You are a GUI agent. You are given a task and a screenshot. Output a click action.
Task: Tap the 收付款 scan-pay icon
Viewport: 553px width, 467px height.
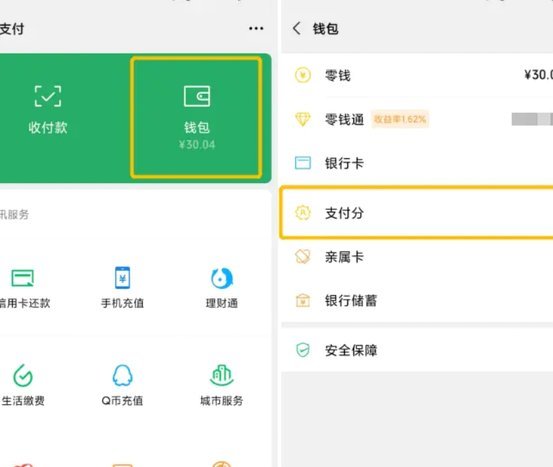pos(48,96)
